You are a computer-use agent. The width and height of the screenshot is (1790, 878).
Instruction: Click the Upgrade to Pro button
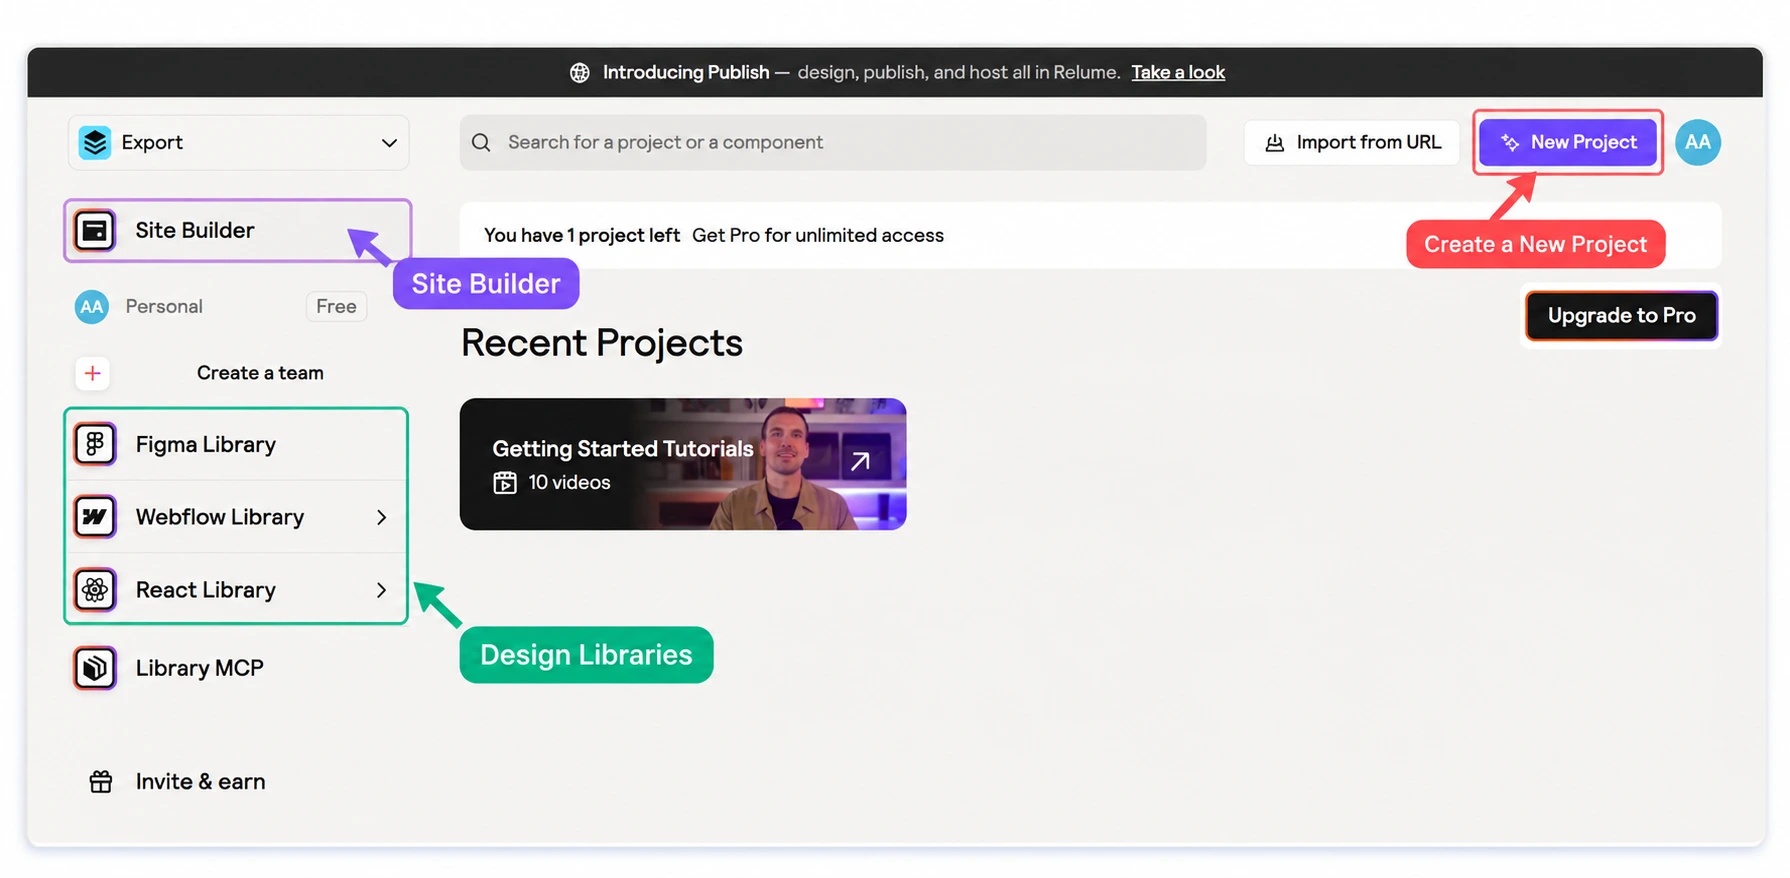[x=1622, y=316]
